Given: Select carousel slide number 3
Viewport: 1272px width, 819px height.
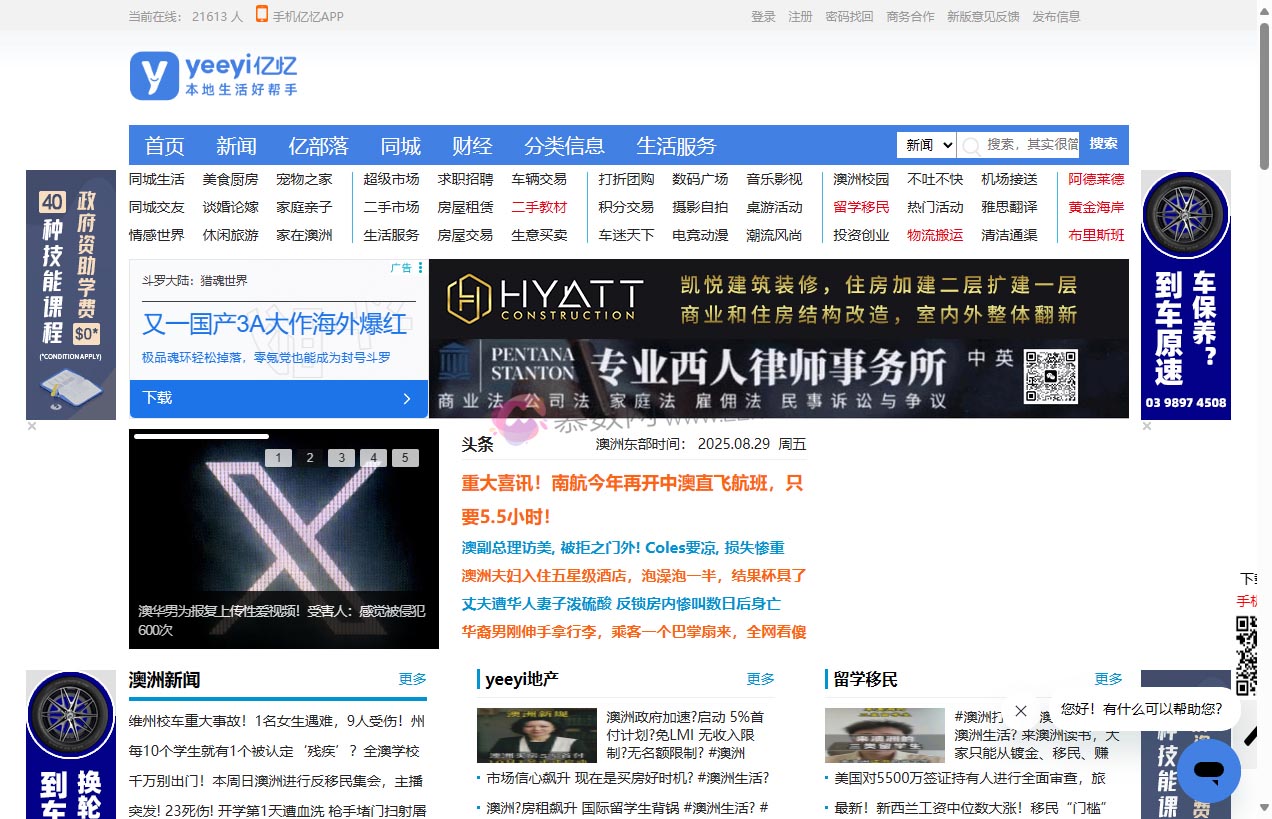Looking at the screenshot, I should (341, 457).
